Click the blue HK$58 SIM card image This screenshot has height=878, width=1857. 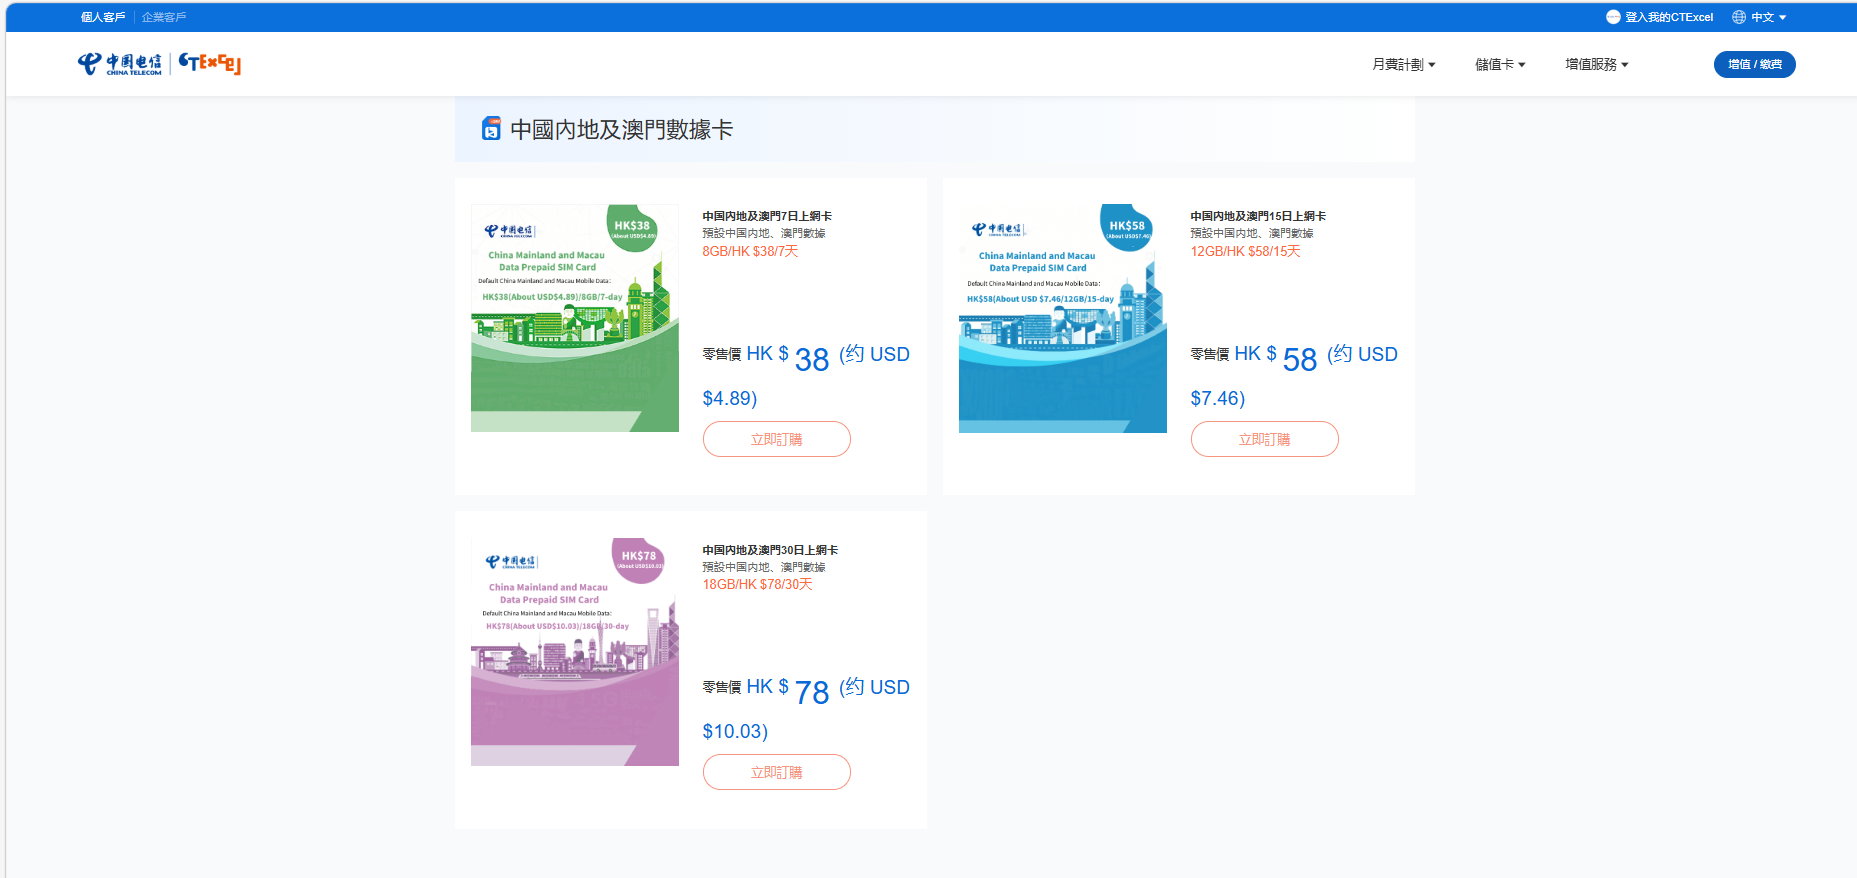1062,318
